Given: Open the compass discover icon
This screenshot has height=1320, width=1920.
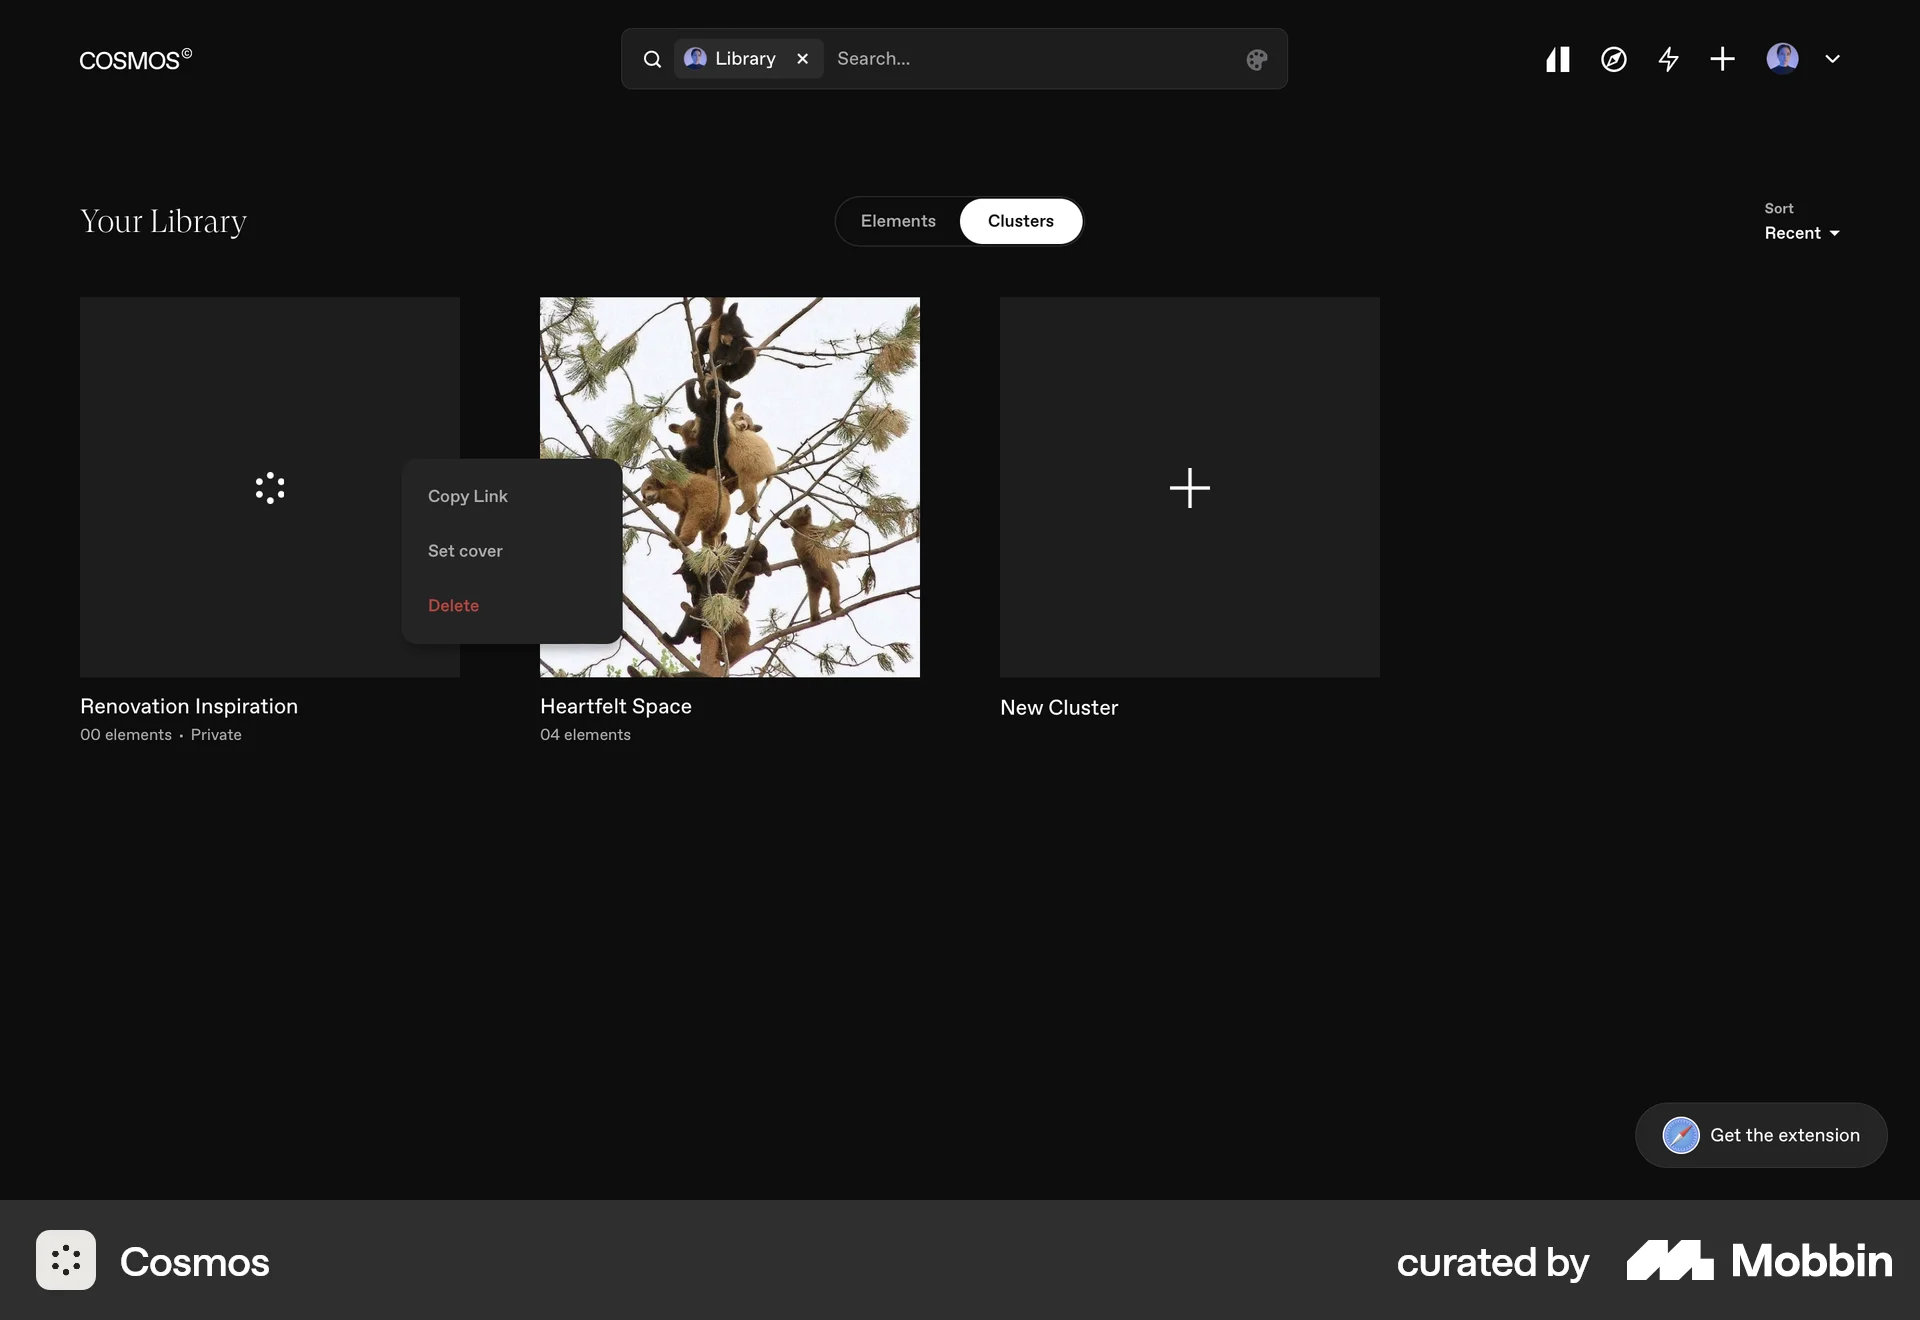Looking at the screenshot, I should (1613, 59).
